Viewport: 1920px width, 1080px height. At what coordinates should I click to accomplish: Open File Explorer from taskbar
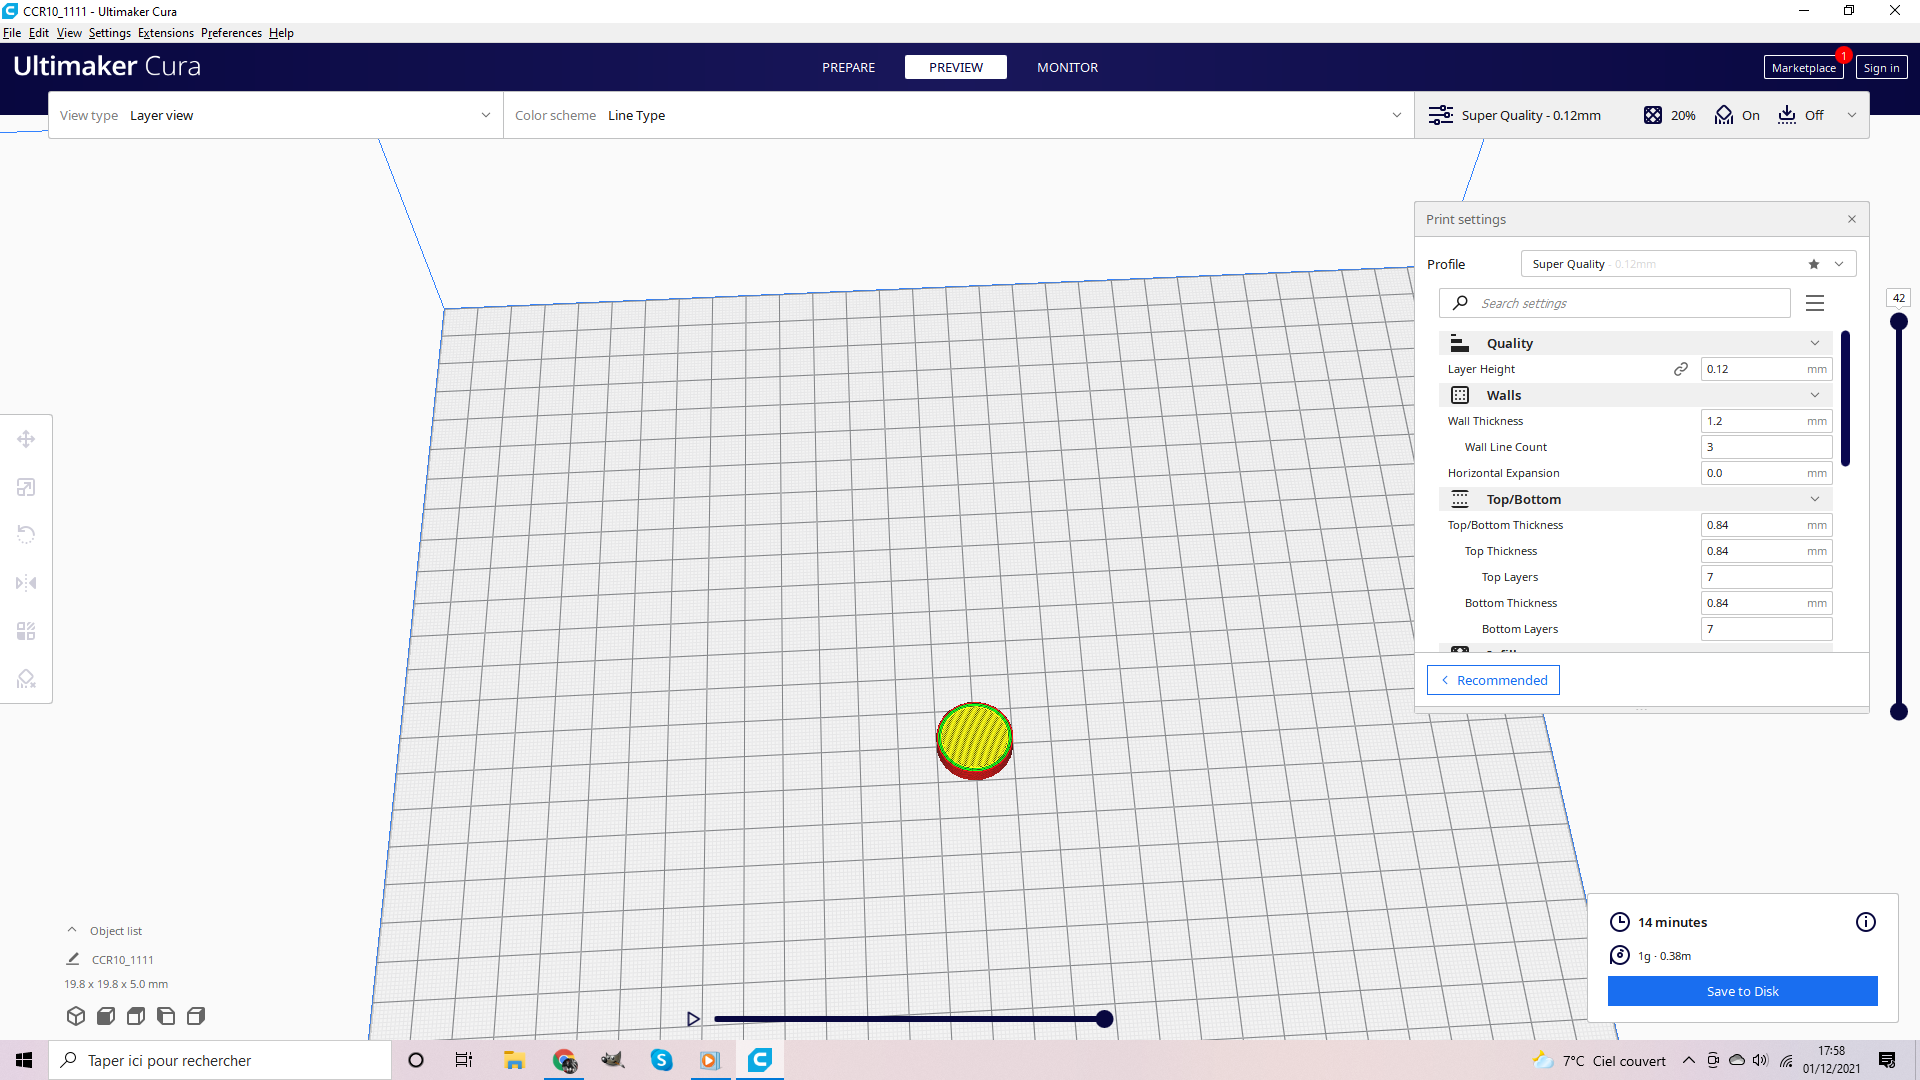tap(514, 1060)
